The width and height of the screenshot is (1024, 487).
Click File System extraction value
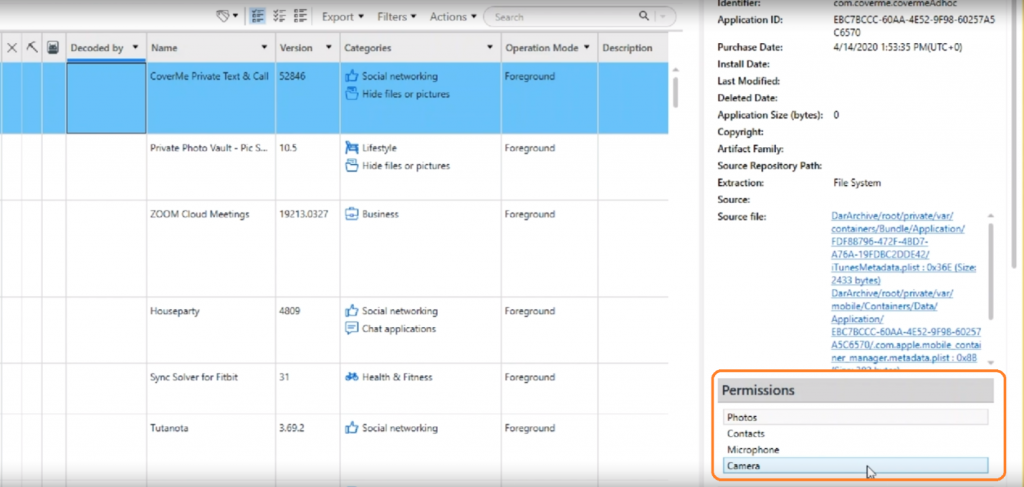857,183
